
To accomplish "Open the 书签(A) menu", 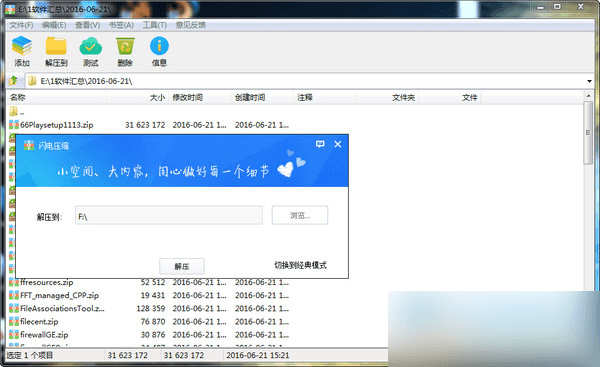I will click(121, 25).
